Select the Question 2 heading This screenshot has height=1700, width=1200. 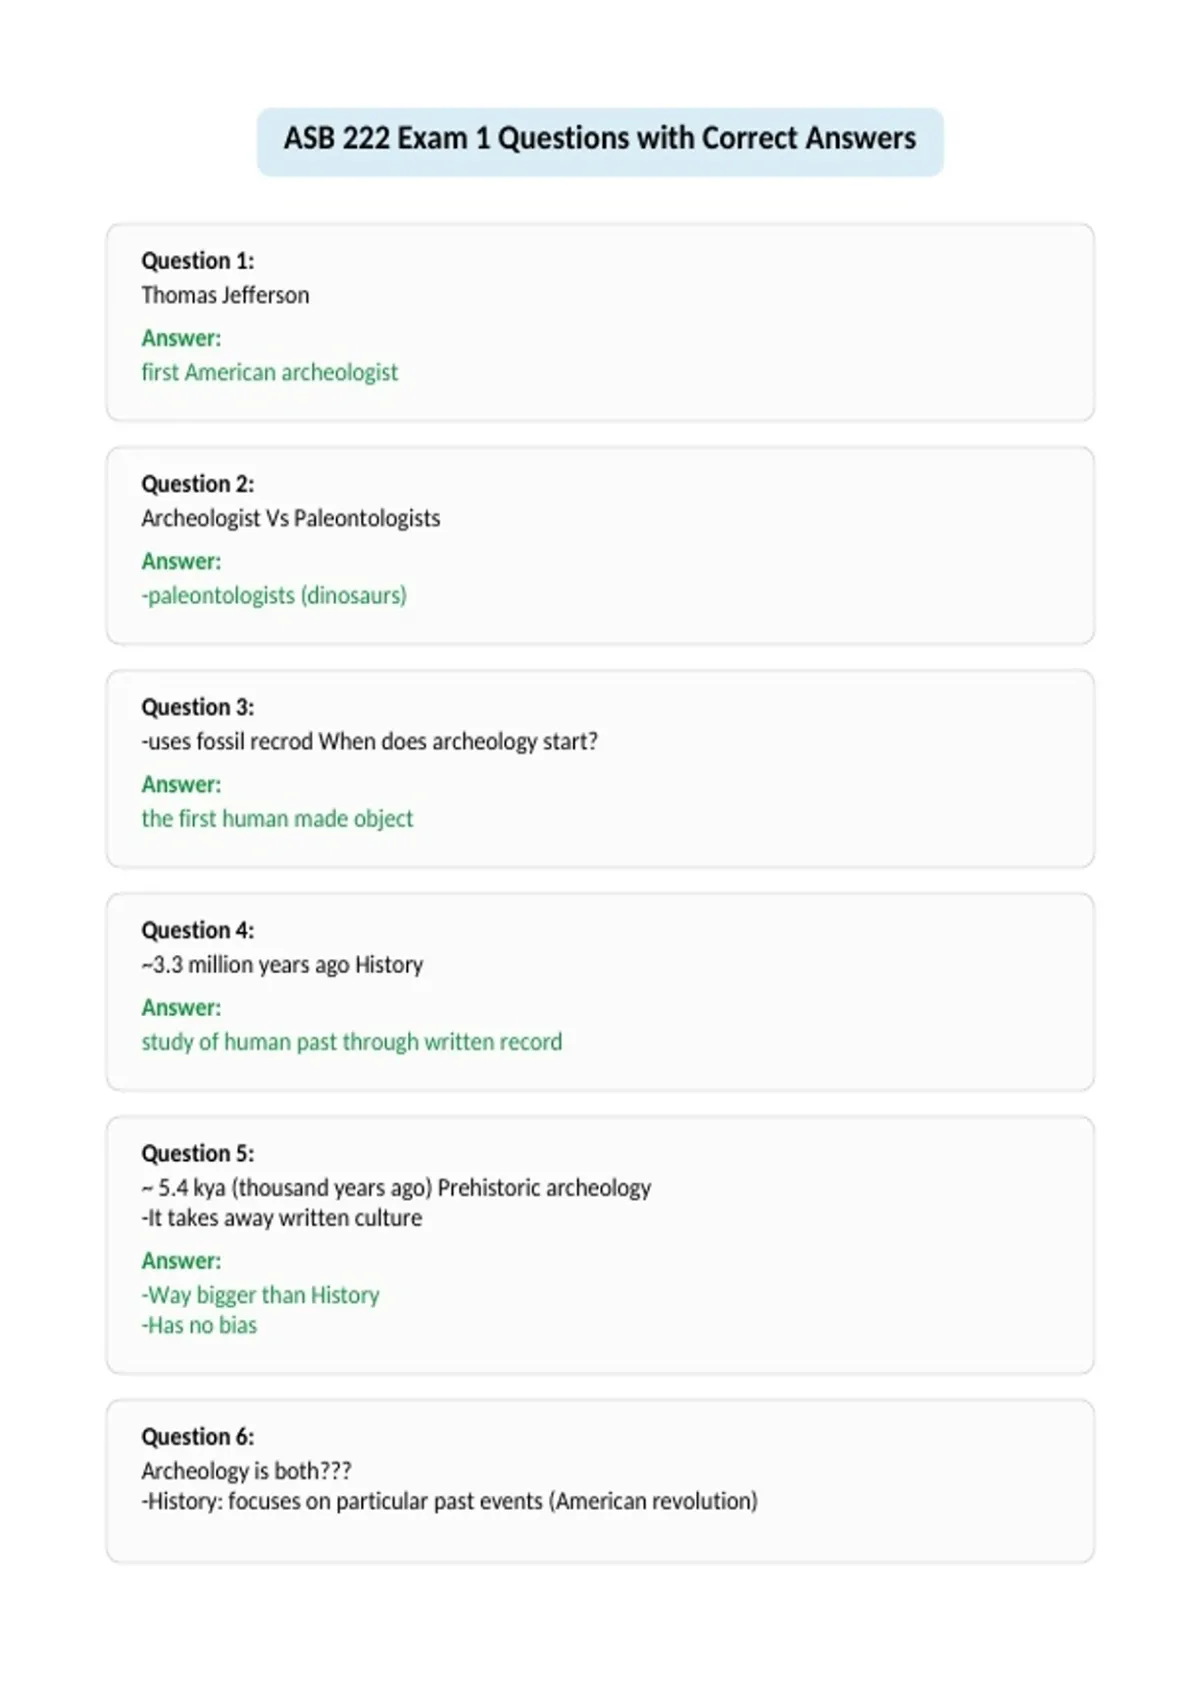[x=198, y=484]
